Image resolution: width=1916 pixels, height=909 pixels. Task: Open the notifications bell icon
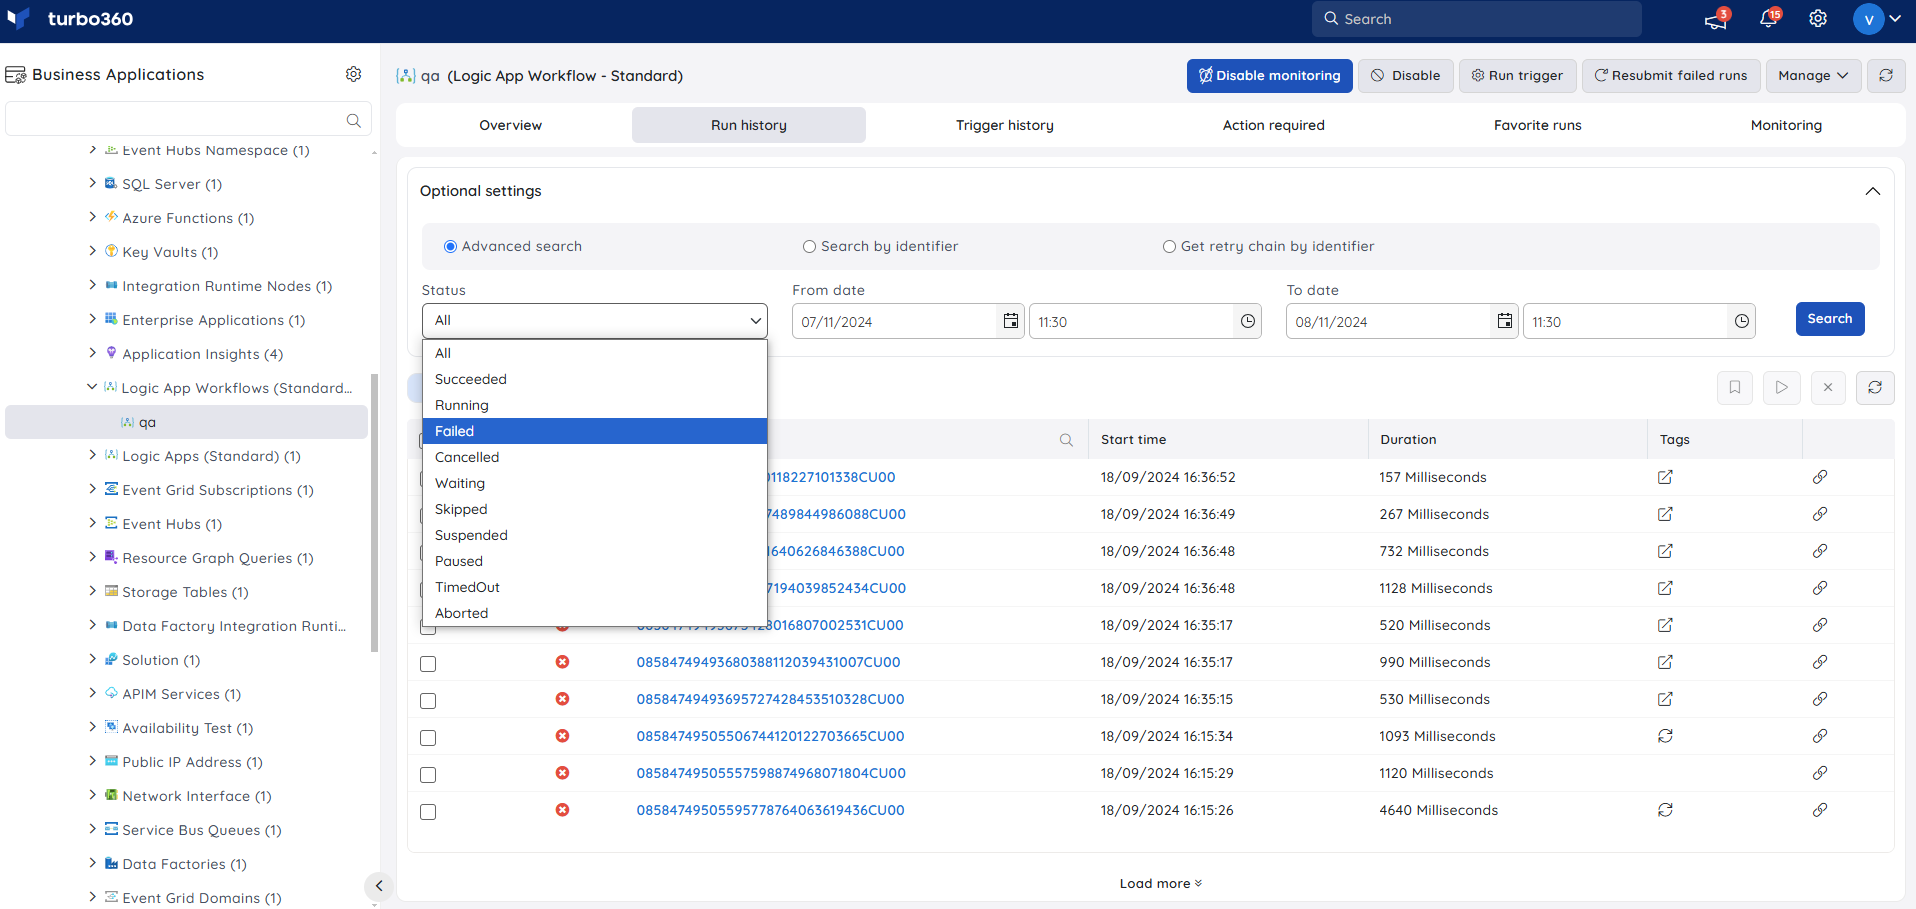[x=1768, y=19]
